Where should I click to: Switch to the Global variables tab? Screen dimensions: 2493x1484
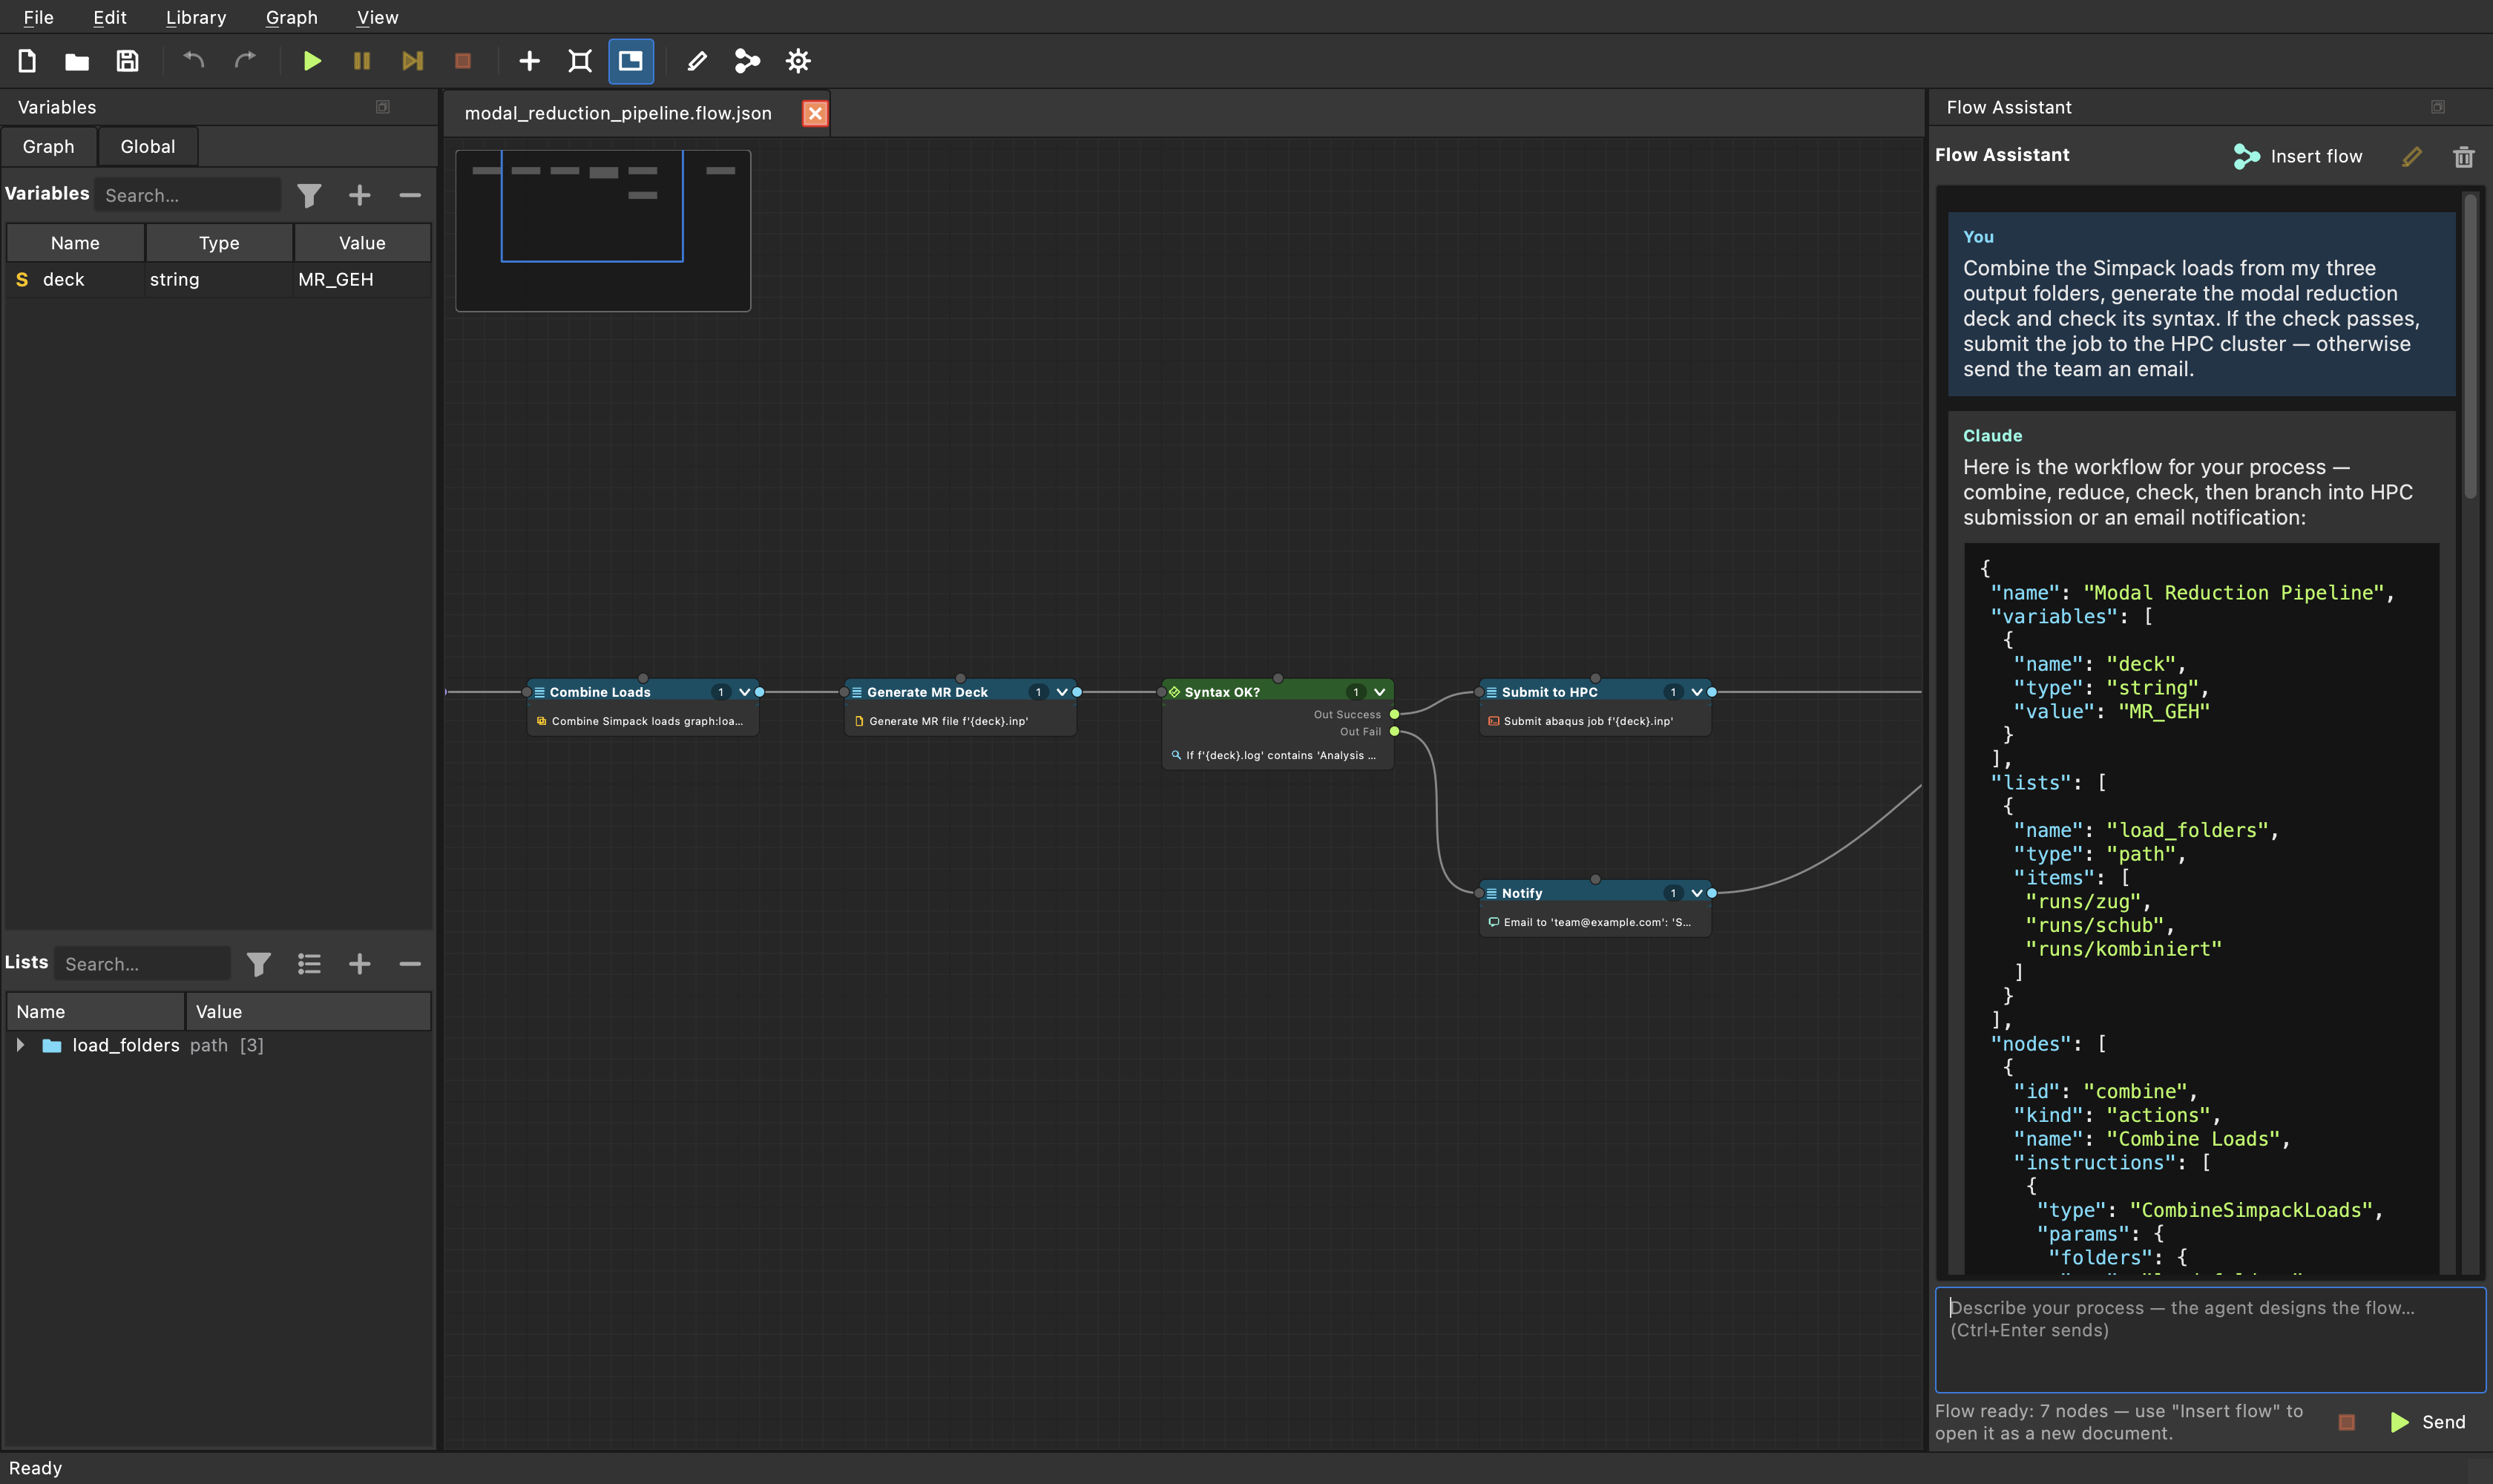pyautogui.click(x=148, y=146)
